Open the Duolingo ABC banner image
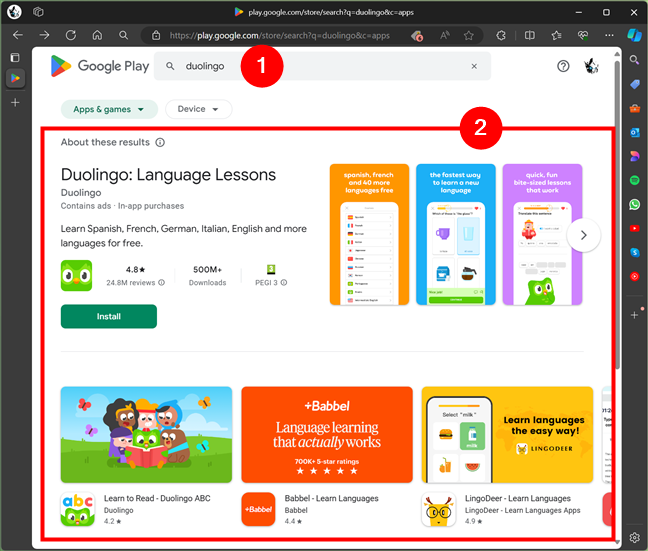The width and height of the screenshot is (648, 551). point(146,434)
